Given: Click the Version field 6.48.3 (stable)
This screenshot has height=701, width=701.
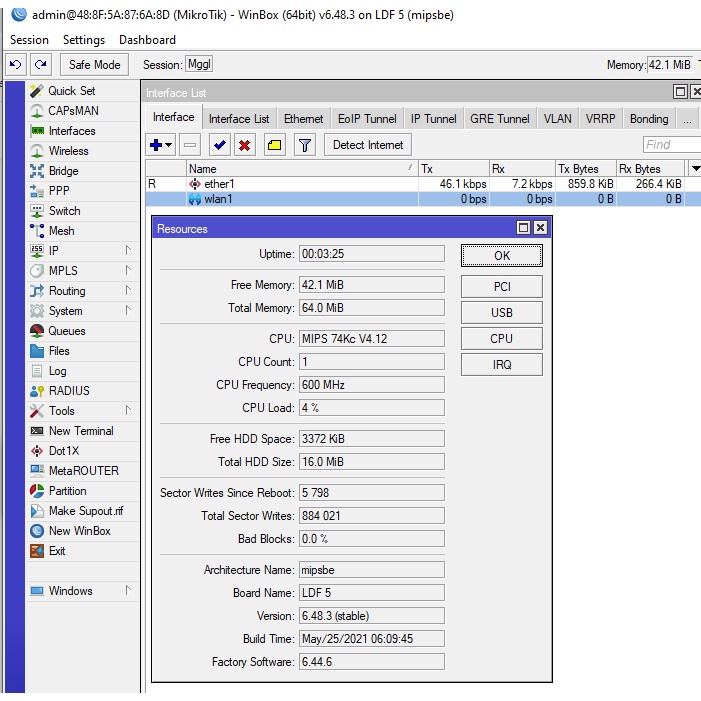Looking at the screenshot, I should pyautogui.click(x=372, y=616).
